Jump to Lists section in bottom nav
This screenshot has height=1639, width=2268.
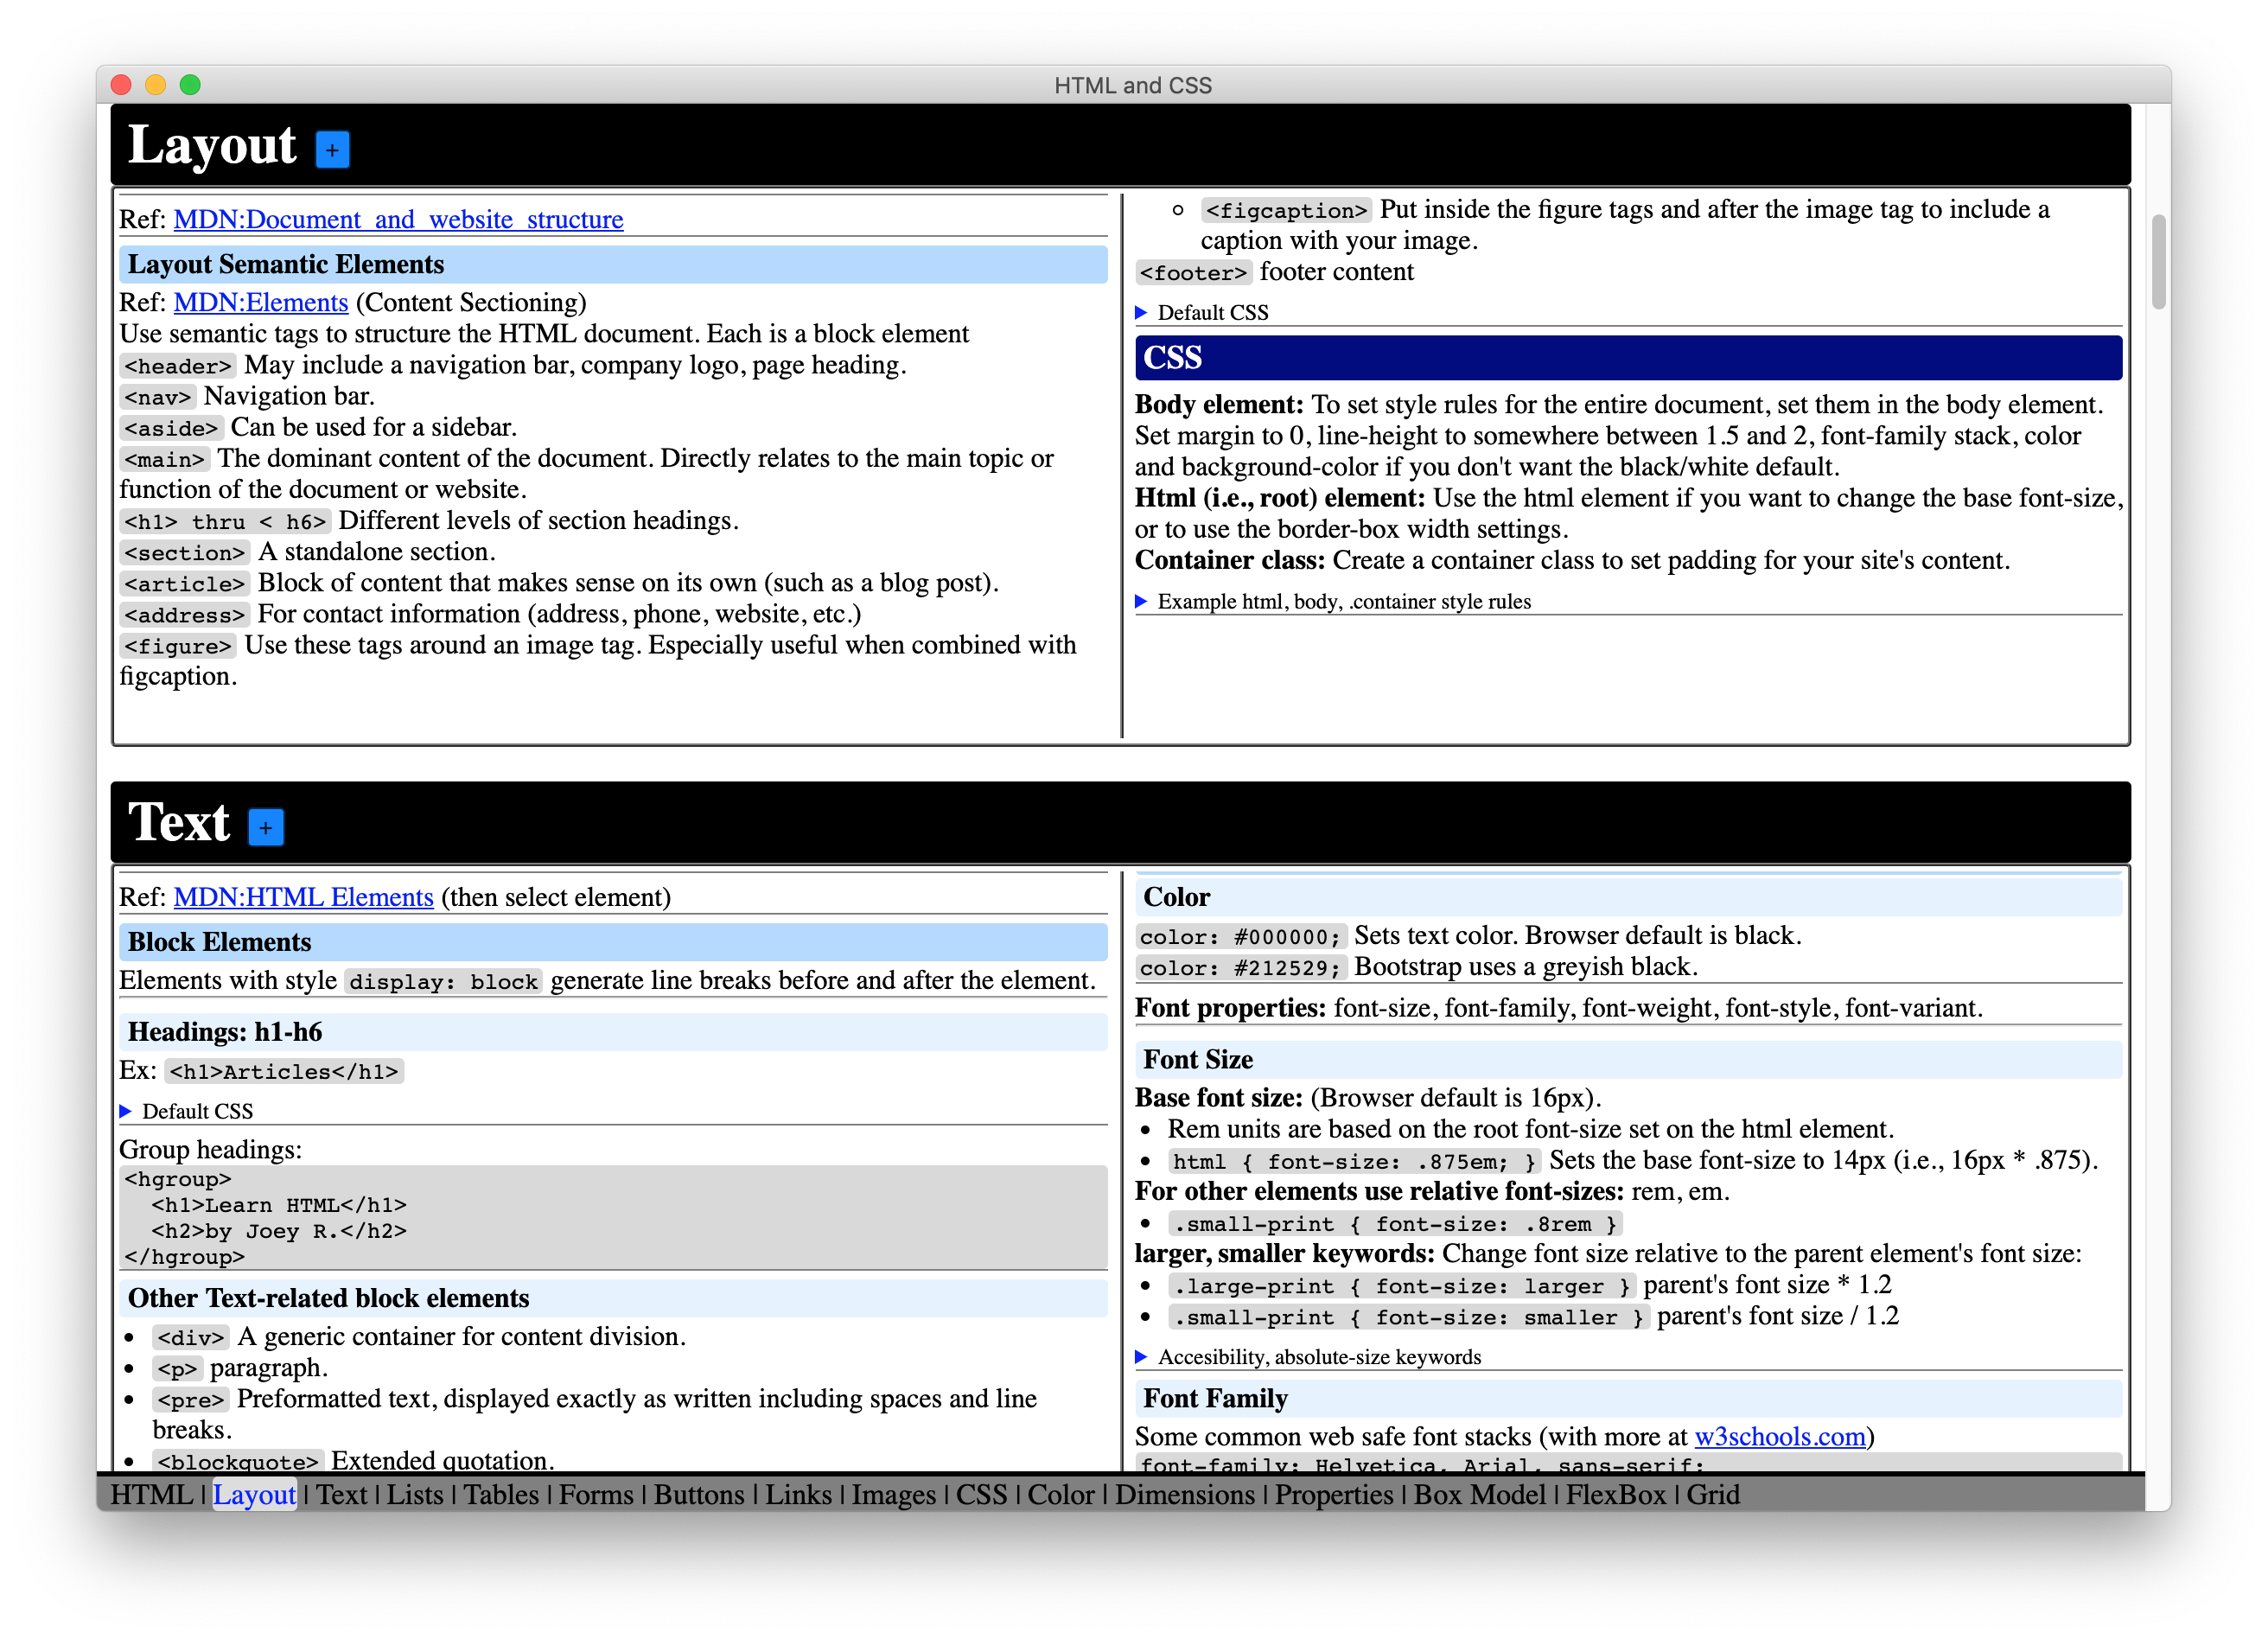click(x=415, y=1495)
